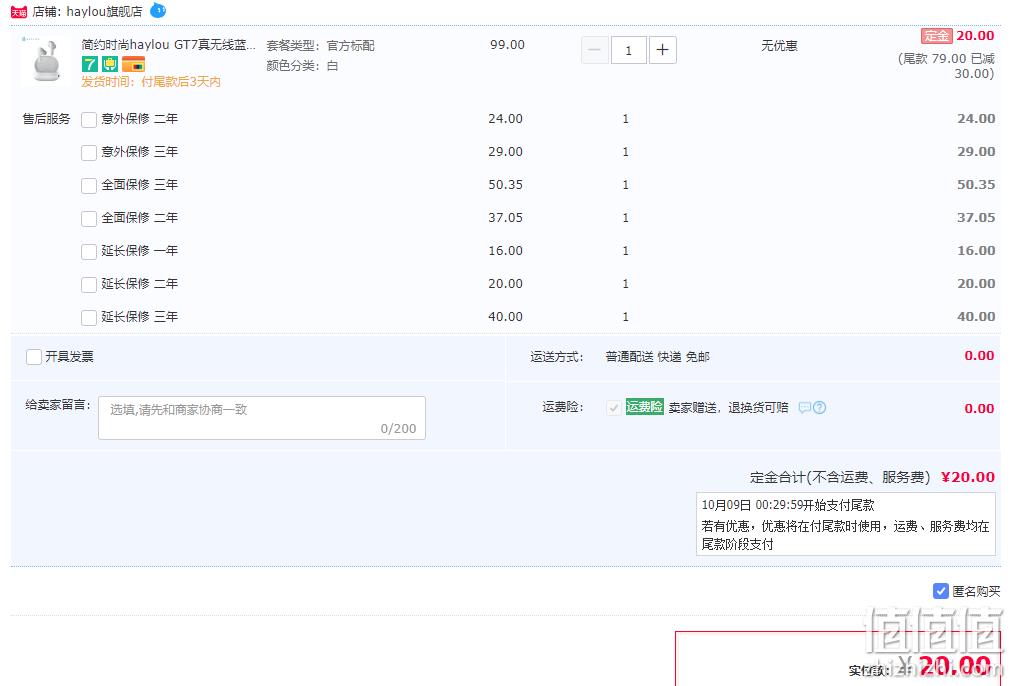Click the 颜色分类: 白 text

pos(302,66)
